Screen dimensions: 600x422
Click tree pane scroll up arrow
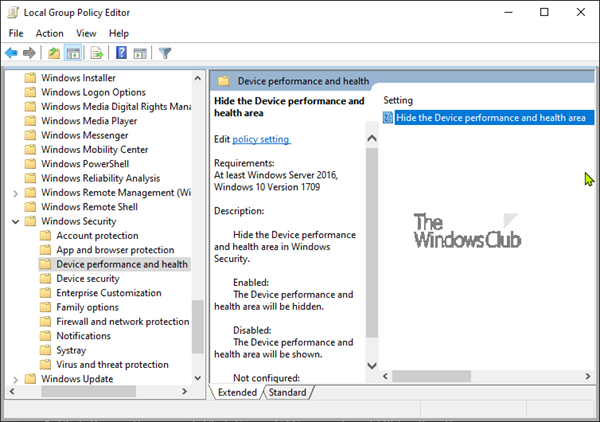(198, 78)
